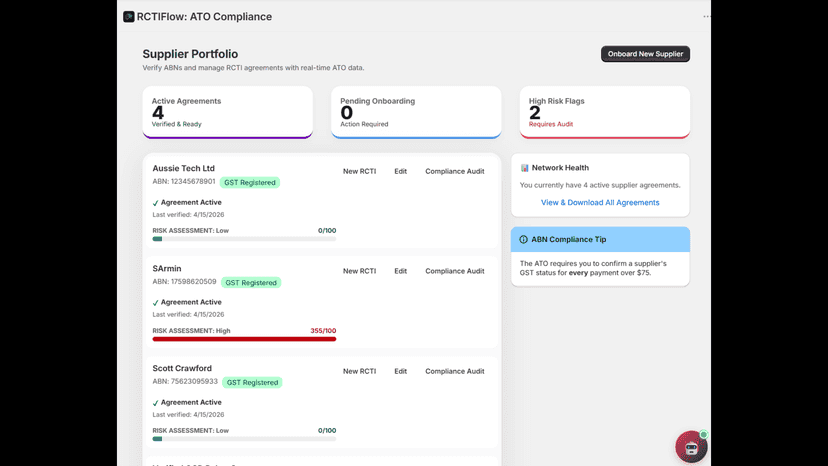This screenshot has height=466, width=828.
Task: Click SArmin agreement active checkmark icon
Action: [155, 303]
